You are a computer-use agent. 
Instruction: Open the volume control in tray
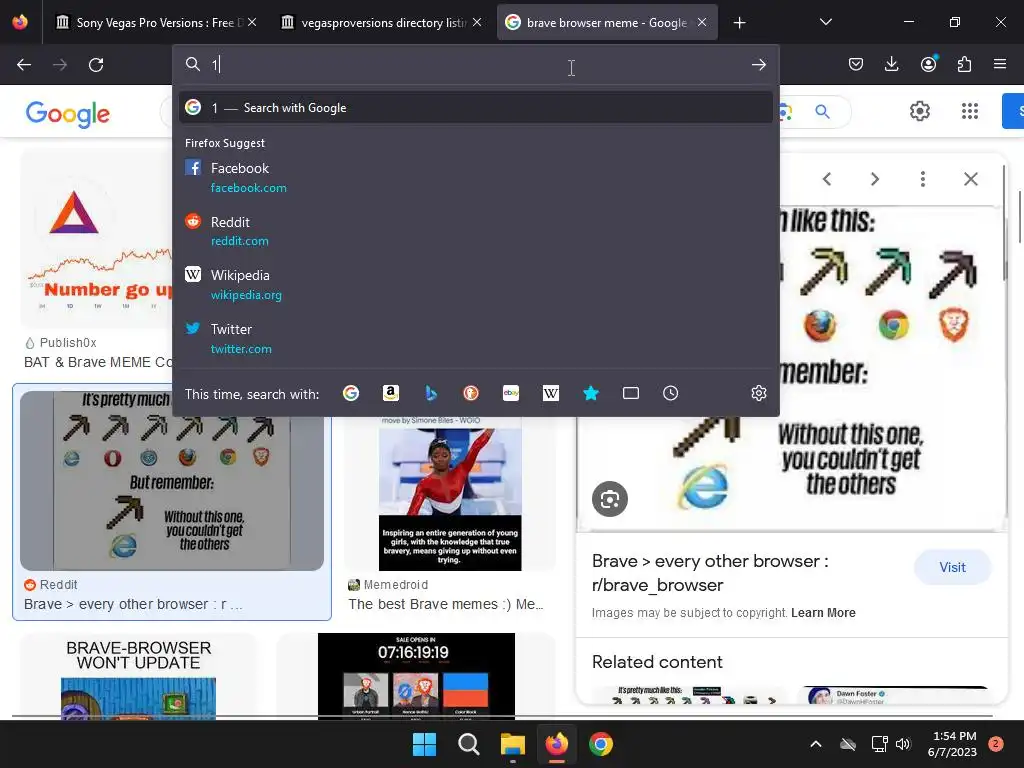[903, 744]
